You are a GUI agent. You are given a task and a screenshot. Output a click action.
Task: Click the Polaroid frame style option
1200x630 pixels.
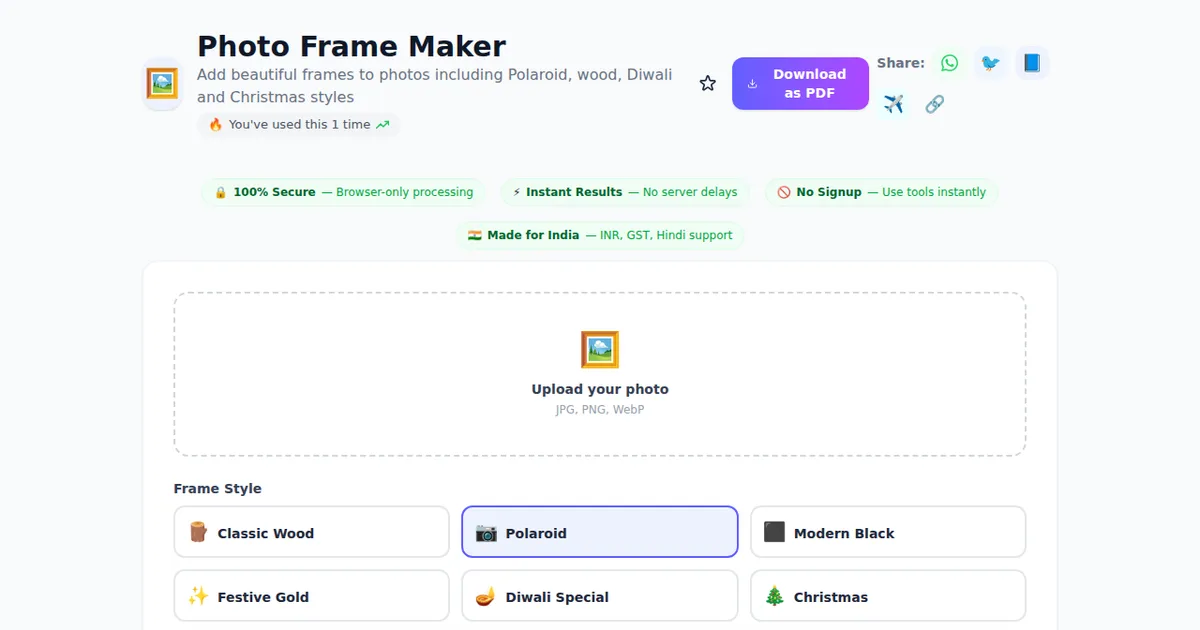[599, 531]
